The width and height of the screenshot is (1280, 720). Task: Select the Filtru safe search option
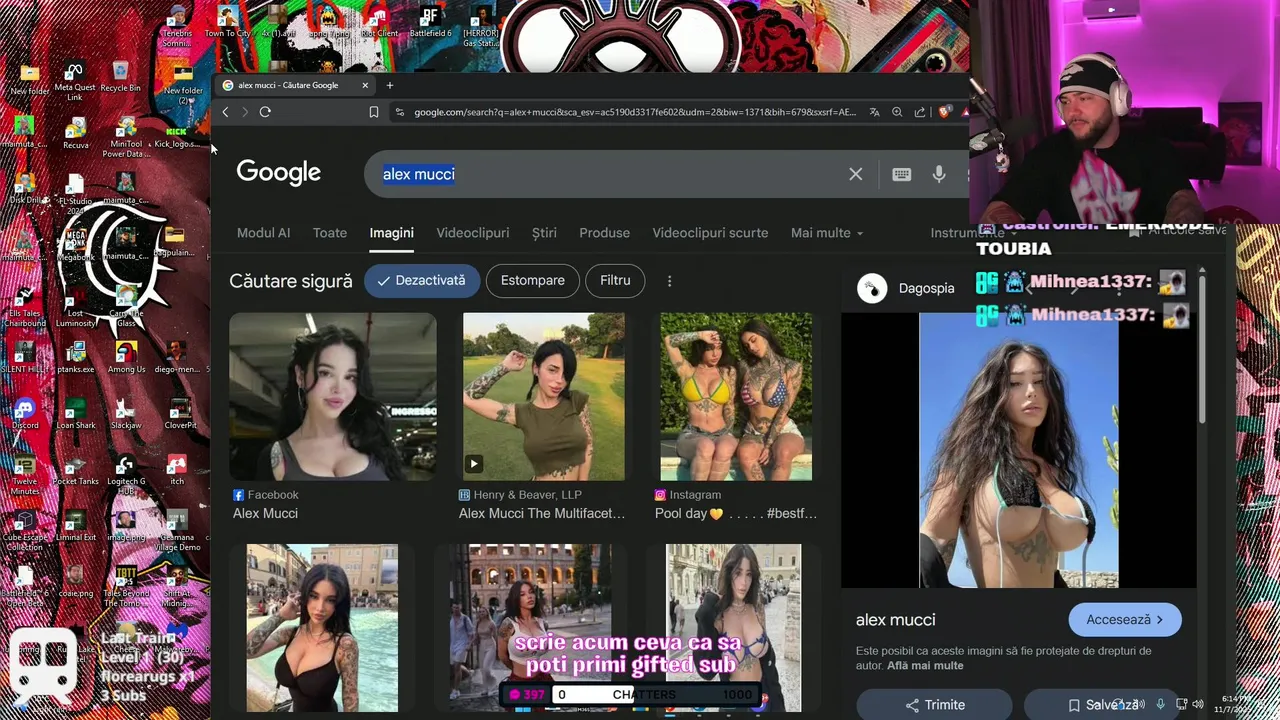(x=615, y=281)
